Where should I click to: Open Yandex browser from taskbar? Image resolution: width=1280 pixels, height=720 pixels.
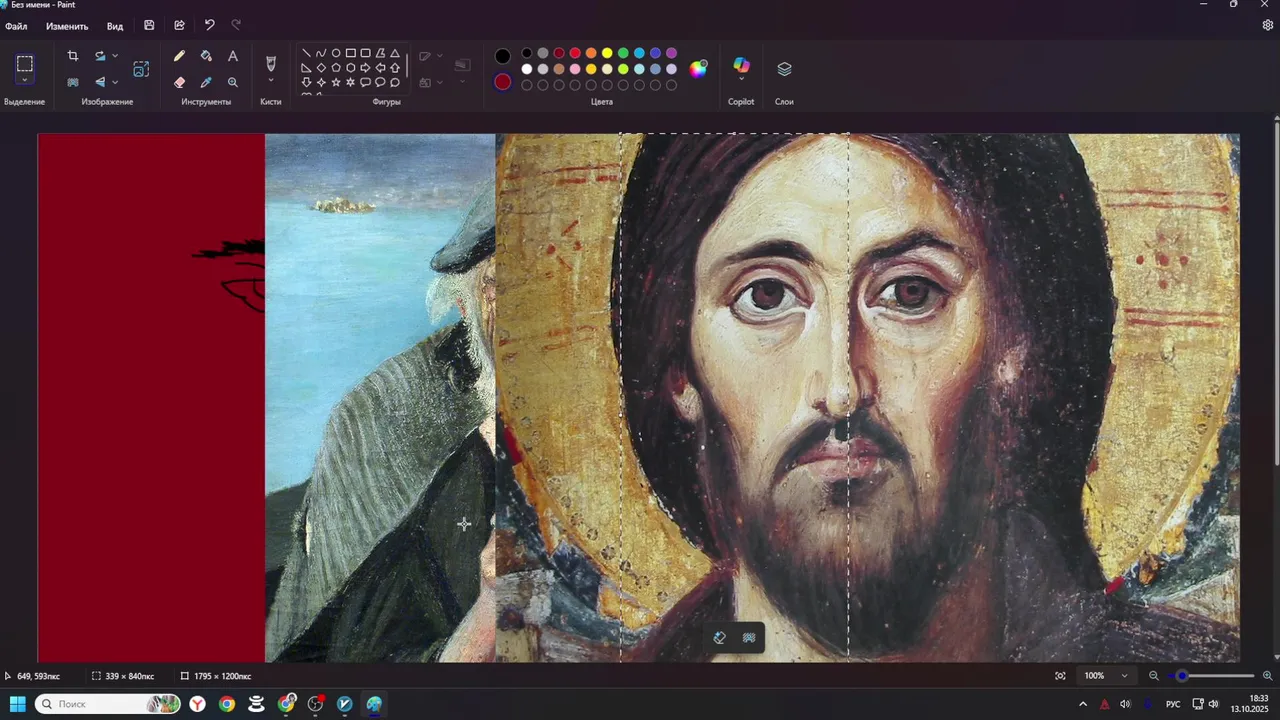pos(198,704)
